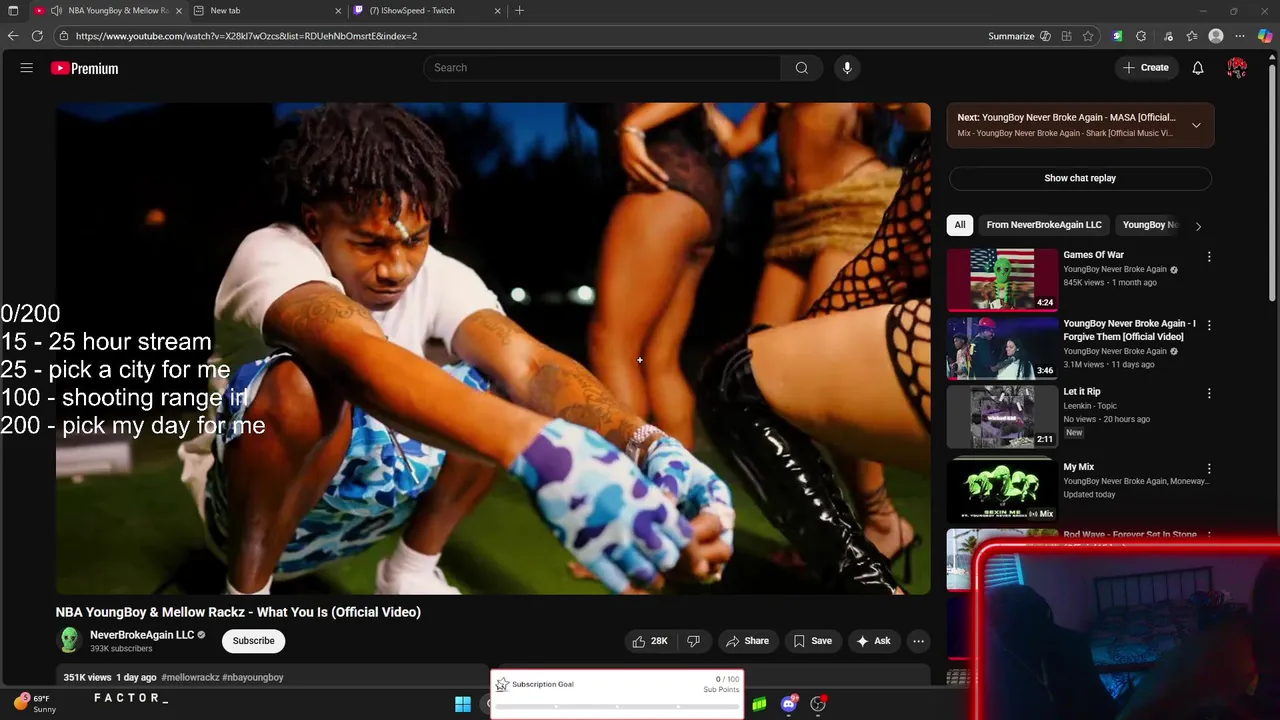Like the video showing 28K likes
Screen dimensions: 1280x720
pos(650,641)
